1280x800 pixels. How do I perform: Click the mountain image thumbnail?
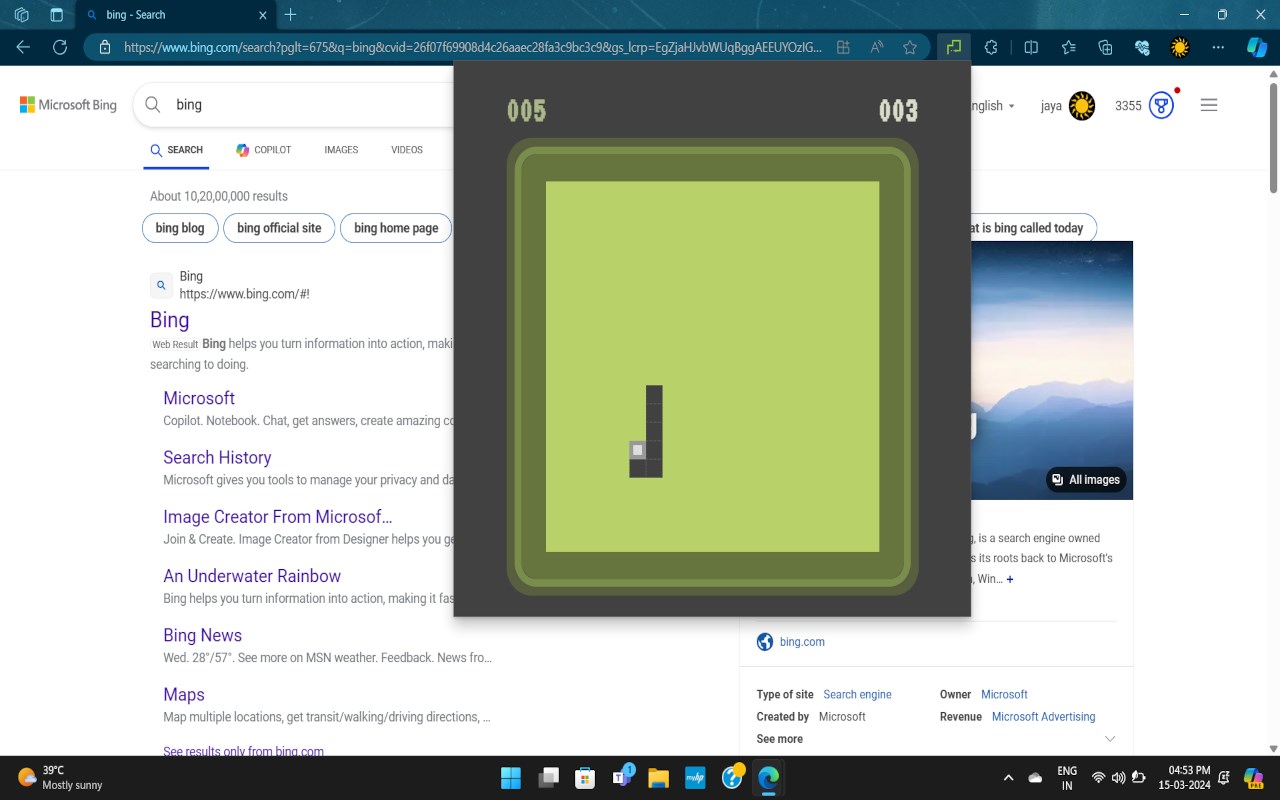[x=1052, y=370]
